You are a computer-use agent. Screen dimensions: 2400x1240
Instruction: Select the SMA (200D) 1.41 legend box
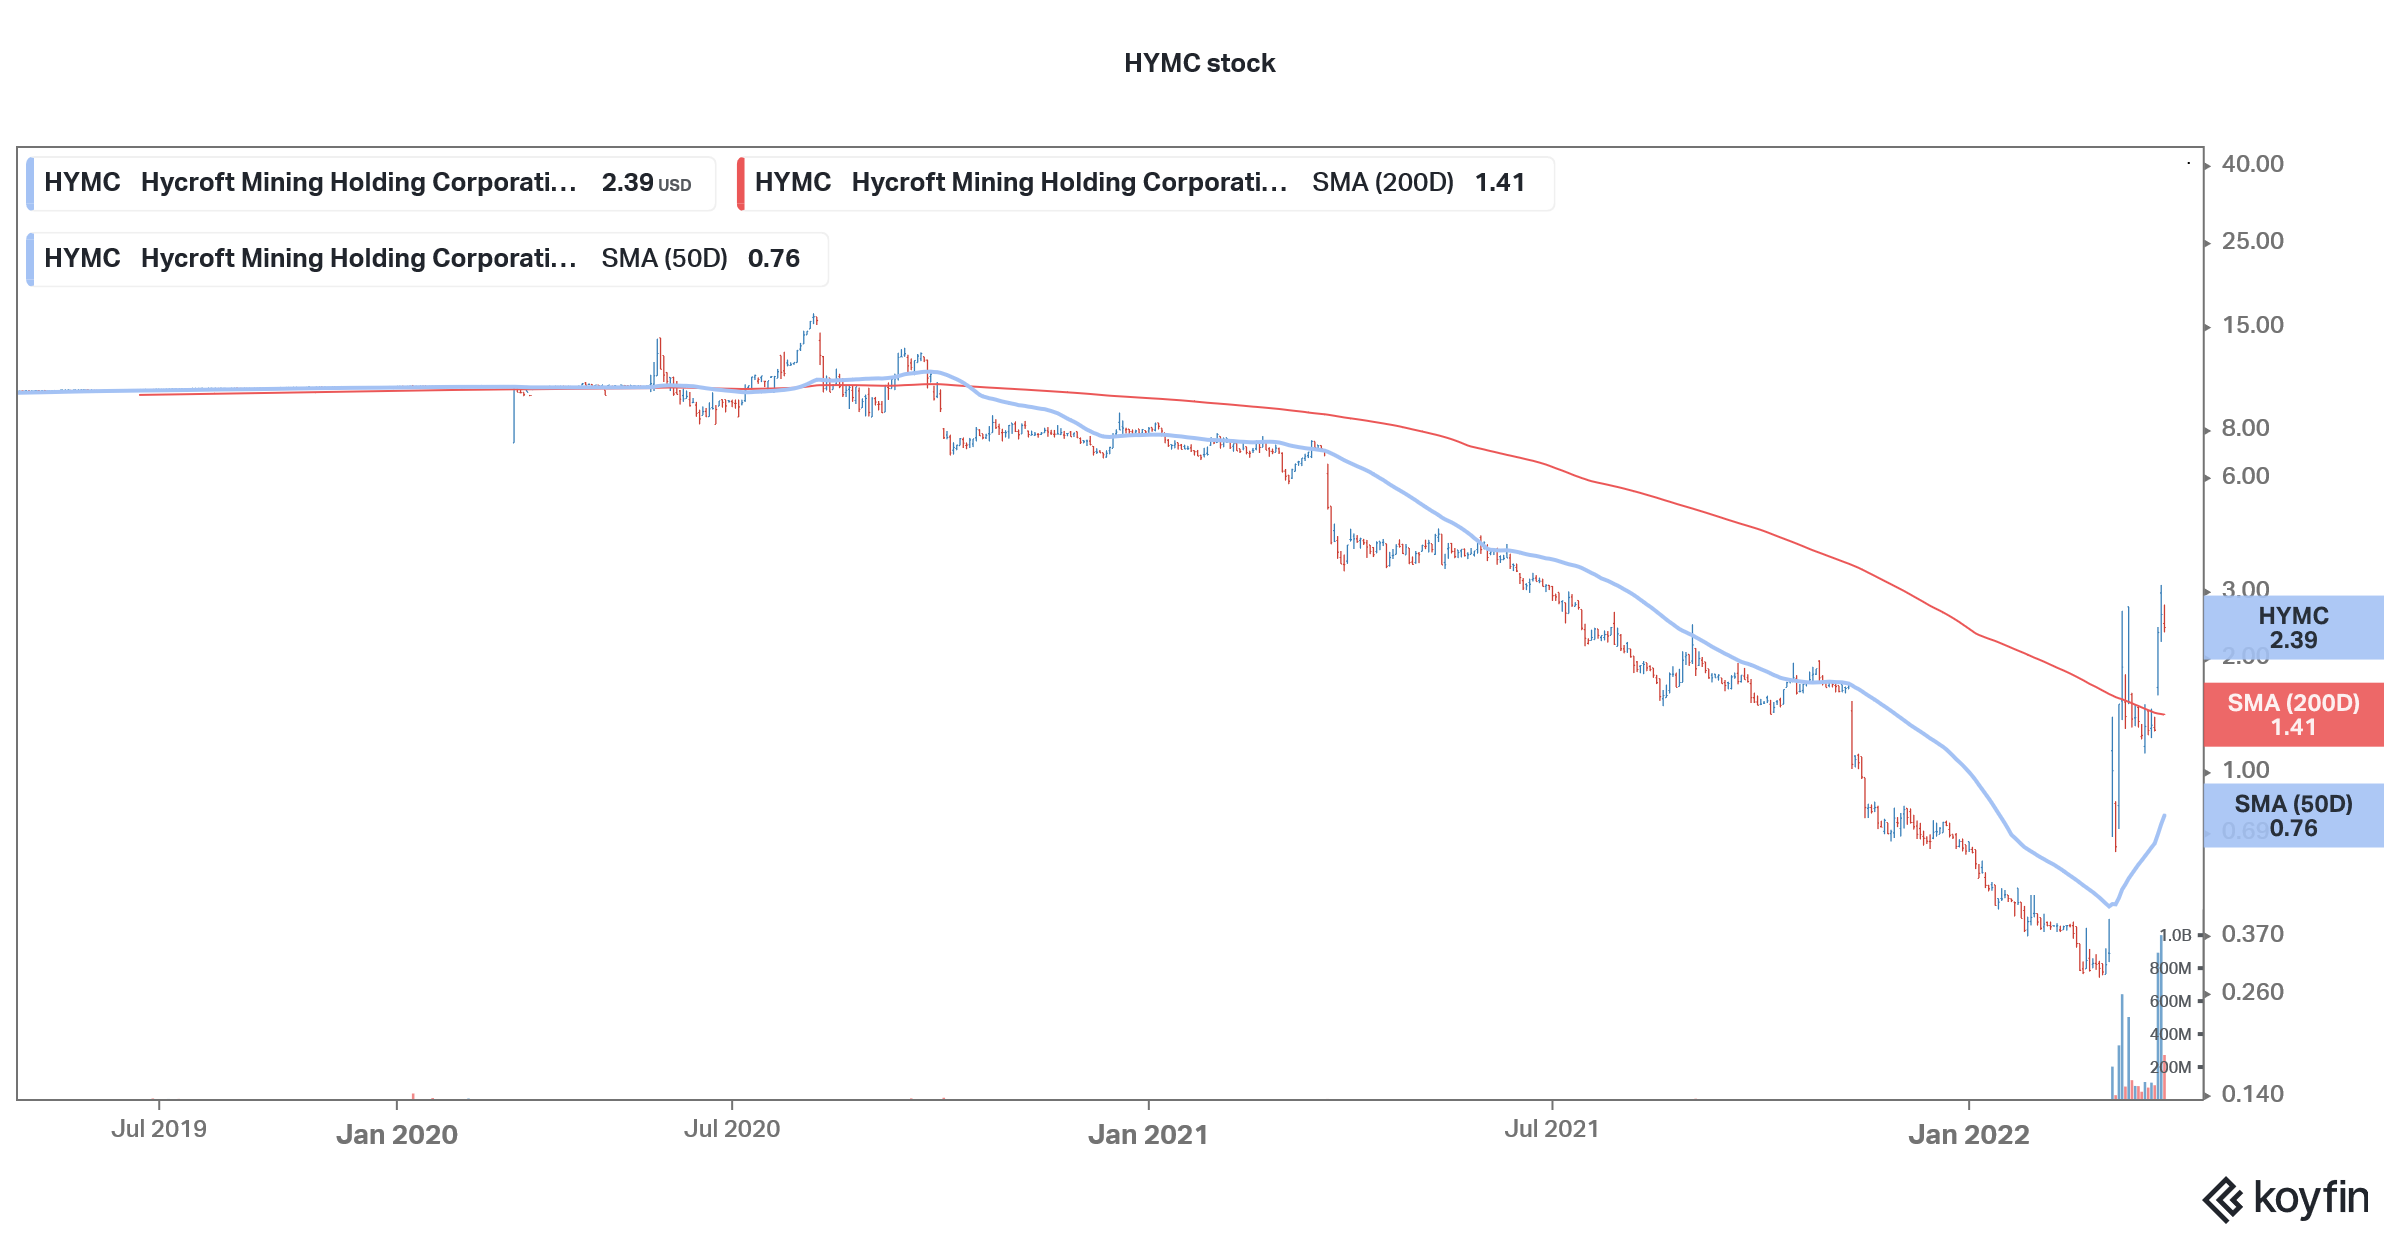click(x=1145, y=183)
